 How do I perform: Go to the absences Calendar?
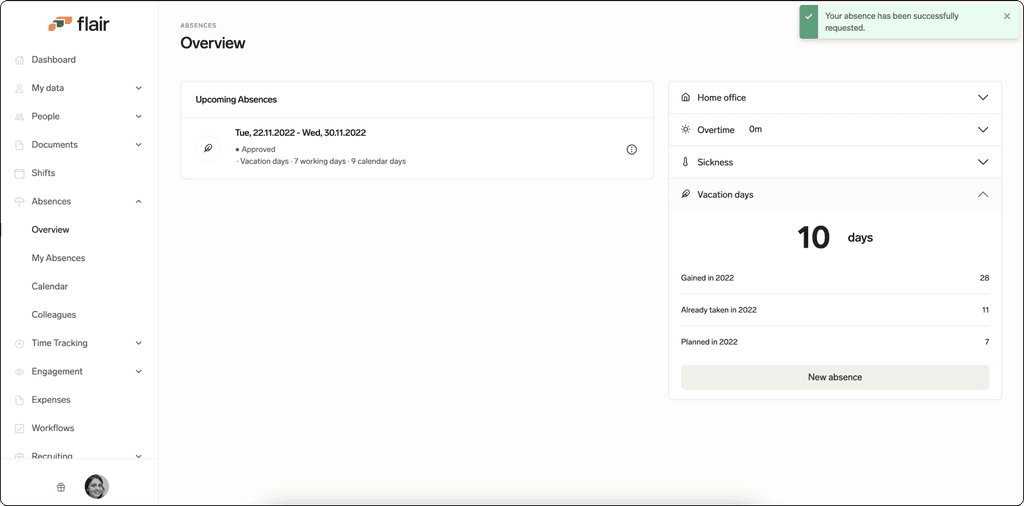50,286
